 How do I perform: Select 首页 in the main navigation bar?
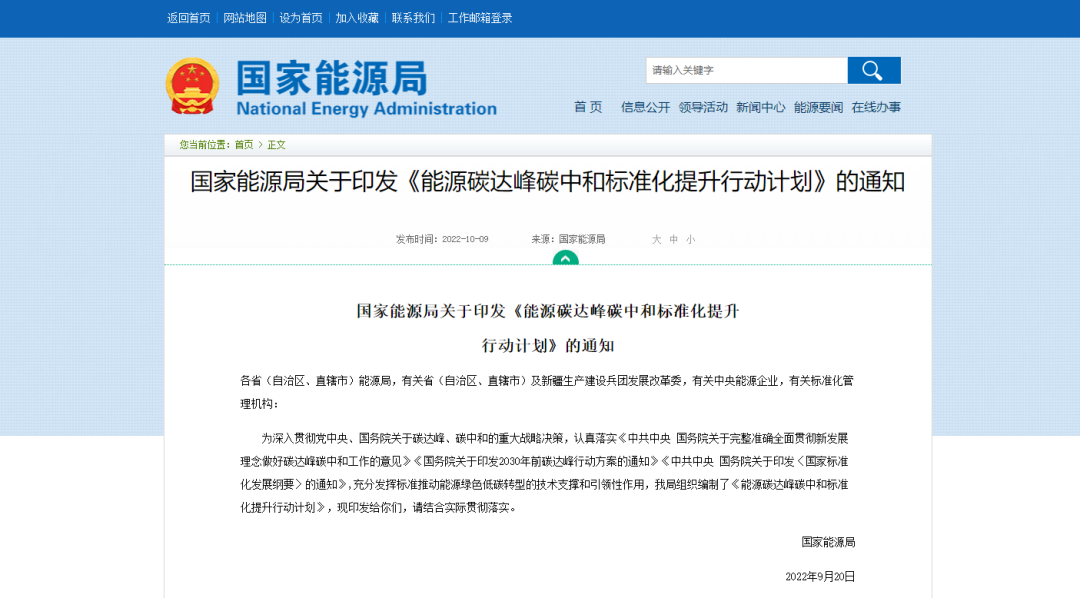(589, 107)
